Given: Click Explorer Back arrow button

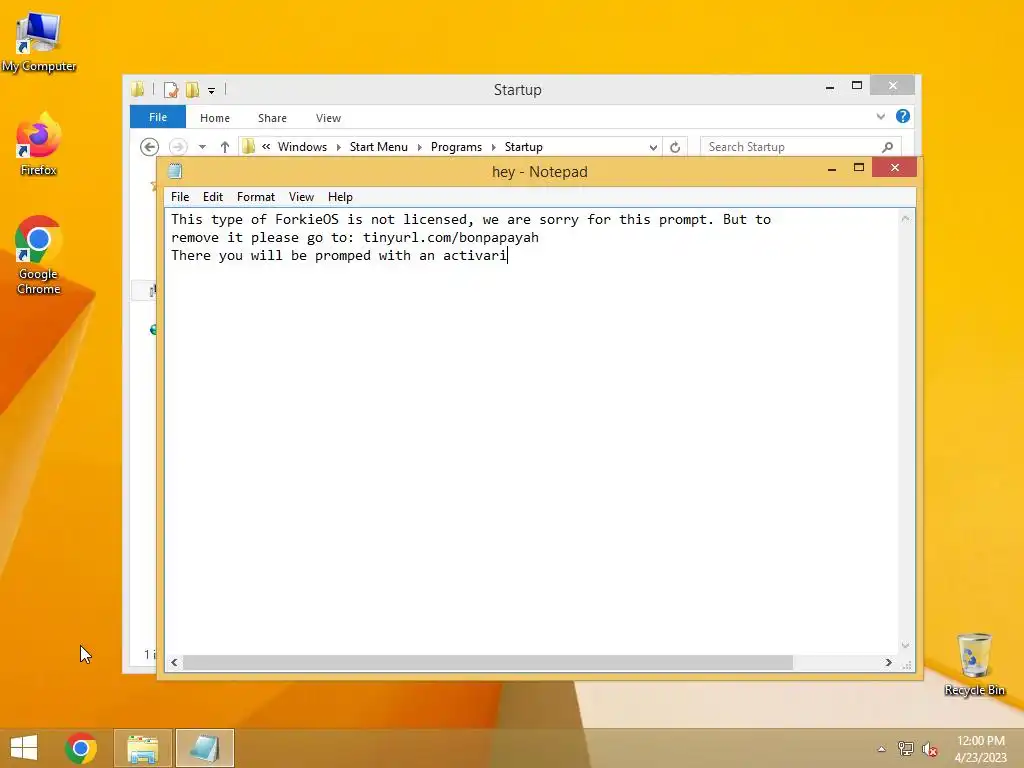Looking at the screenshot, I should [x=149, y=147].
